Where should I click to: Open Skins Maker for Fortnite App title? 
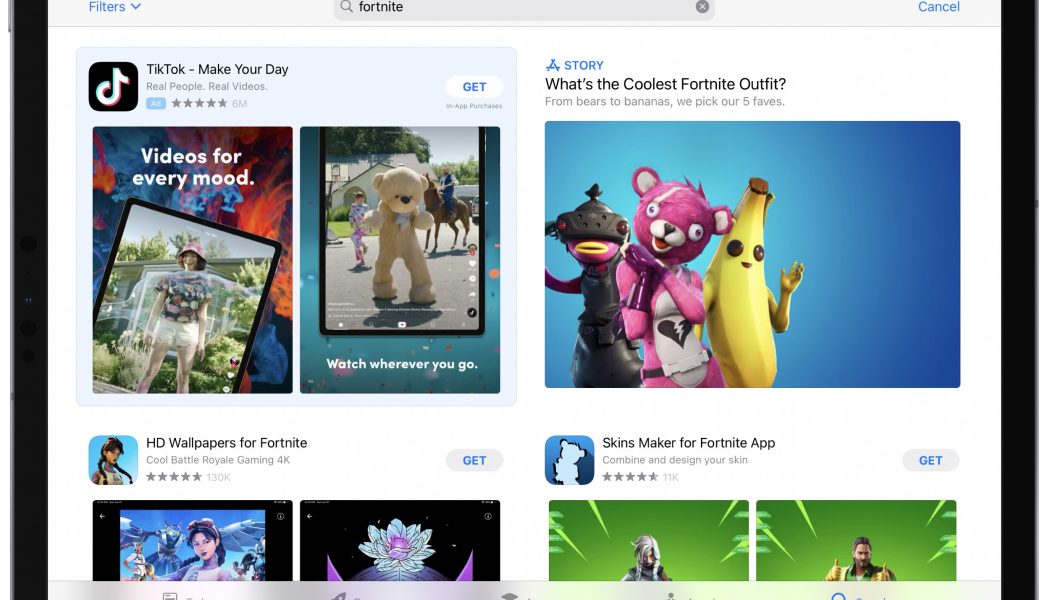point(688,443)
